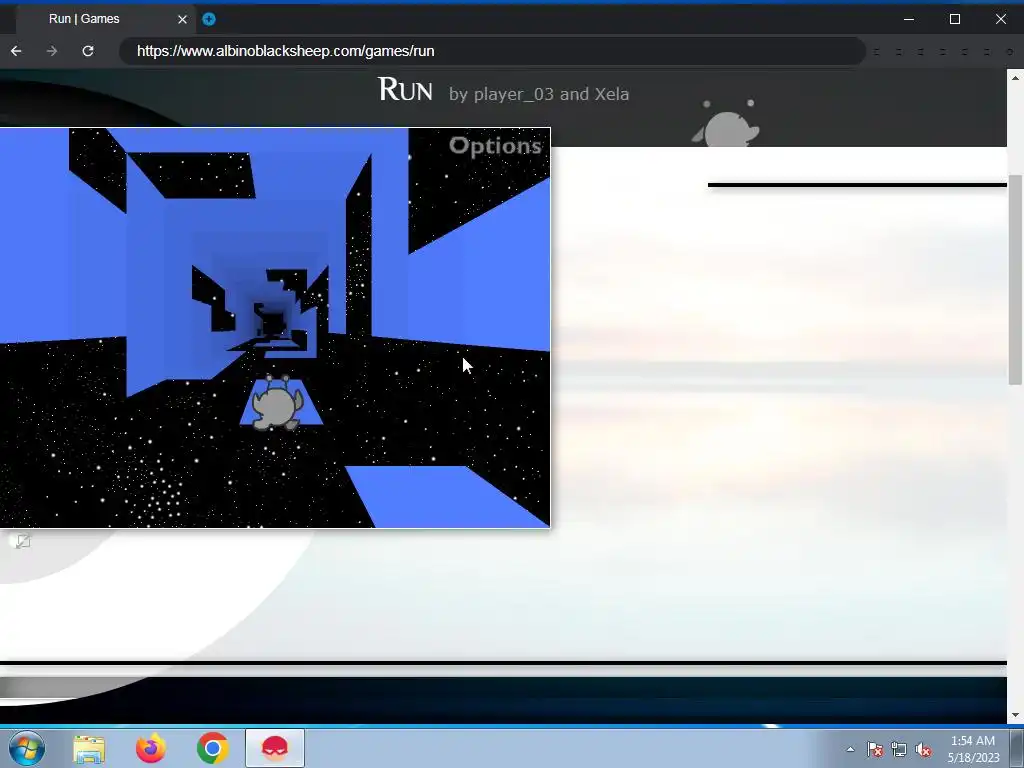Open the Action Center flag icon
Viewport: 1024px width, 768px height.
pos(874,749)
